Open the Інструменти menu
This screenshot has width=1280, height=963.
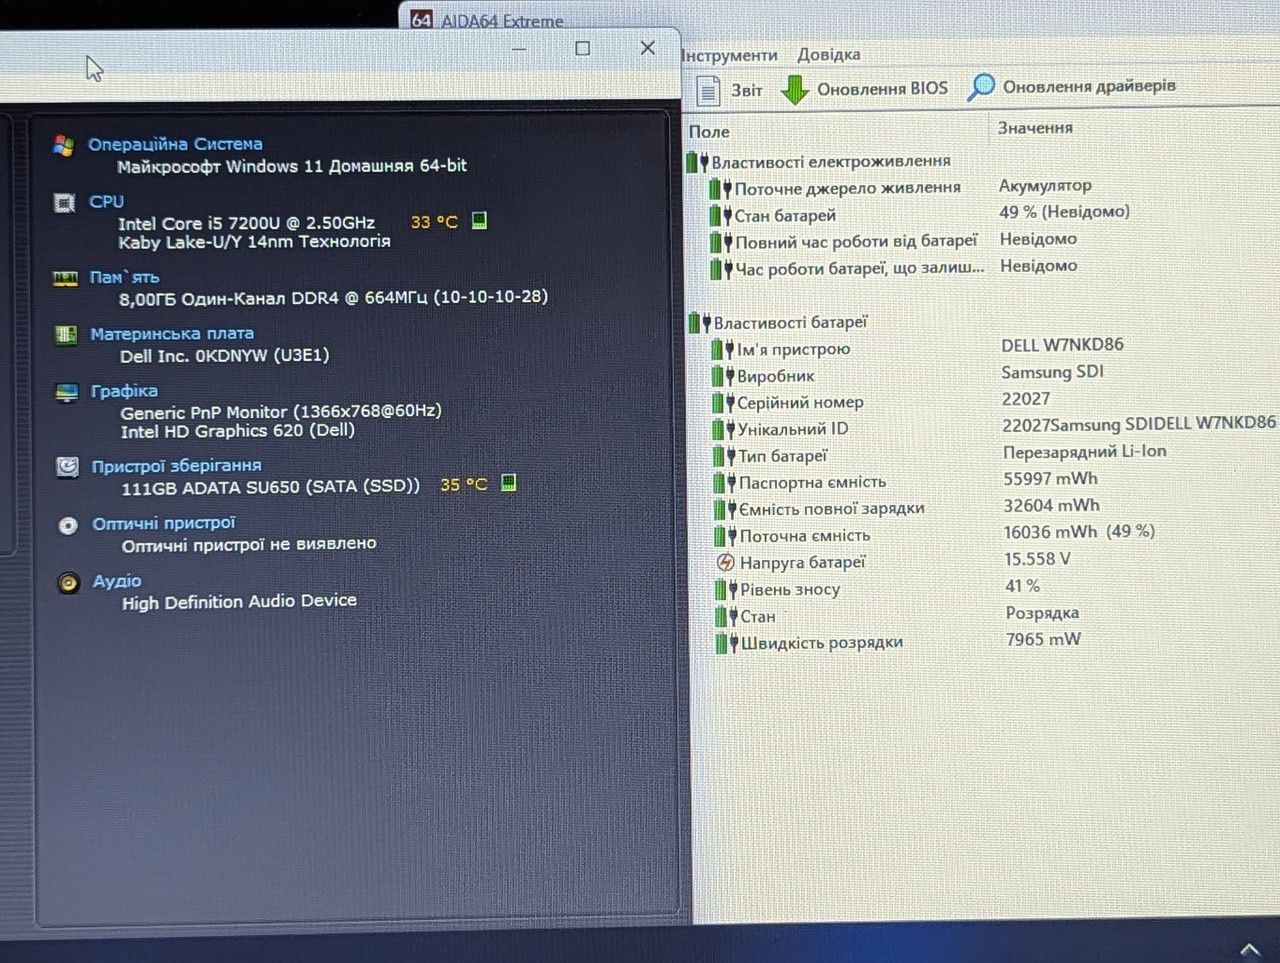[729, 55]
